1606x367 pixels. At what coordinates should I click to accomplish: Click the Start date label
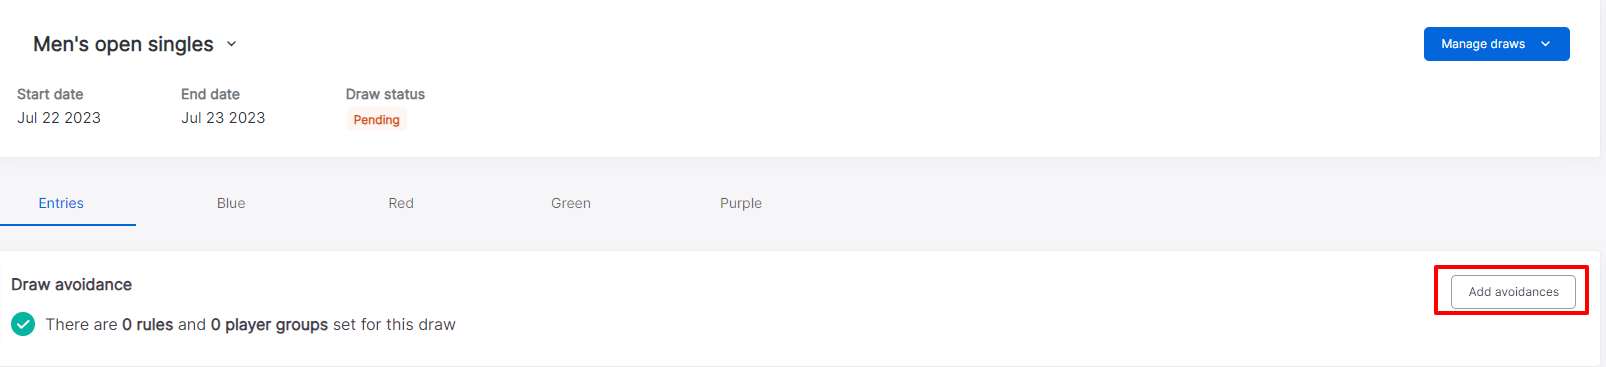50,94
